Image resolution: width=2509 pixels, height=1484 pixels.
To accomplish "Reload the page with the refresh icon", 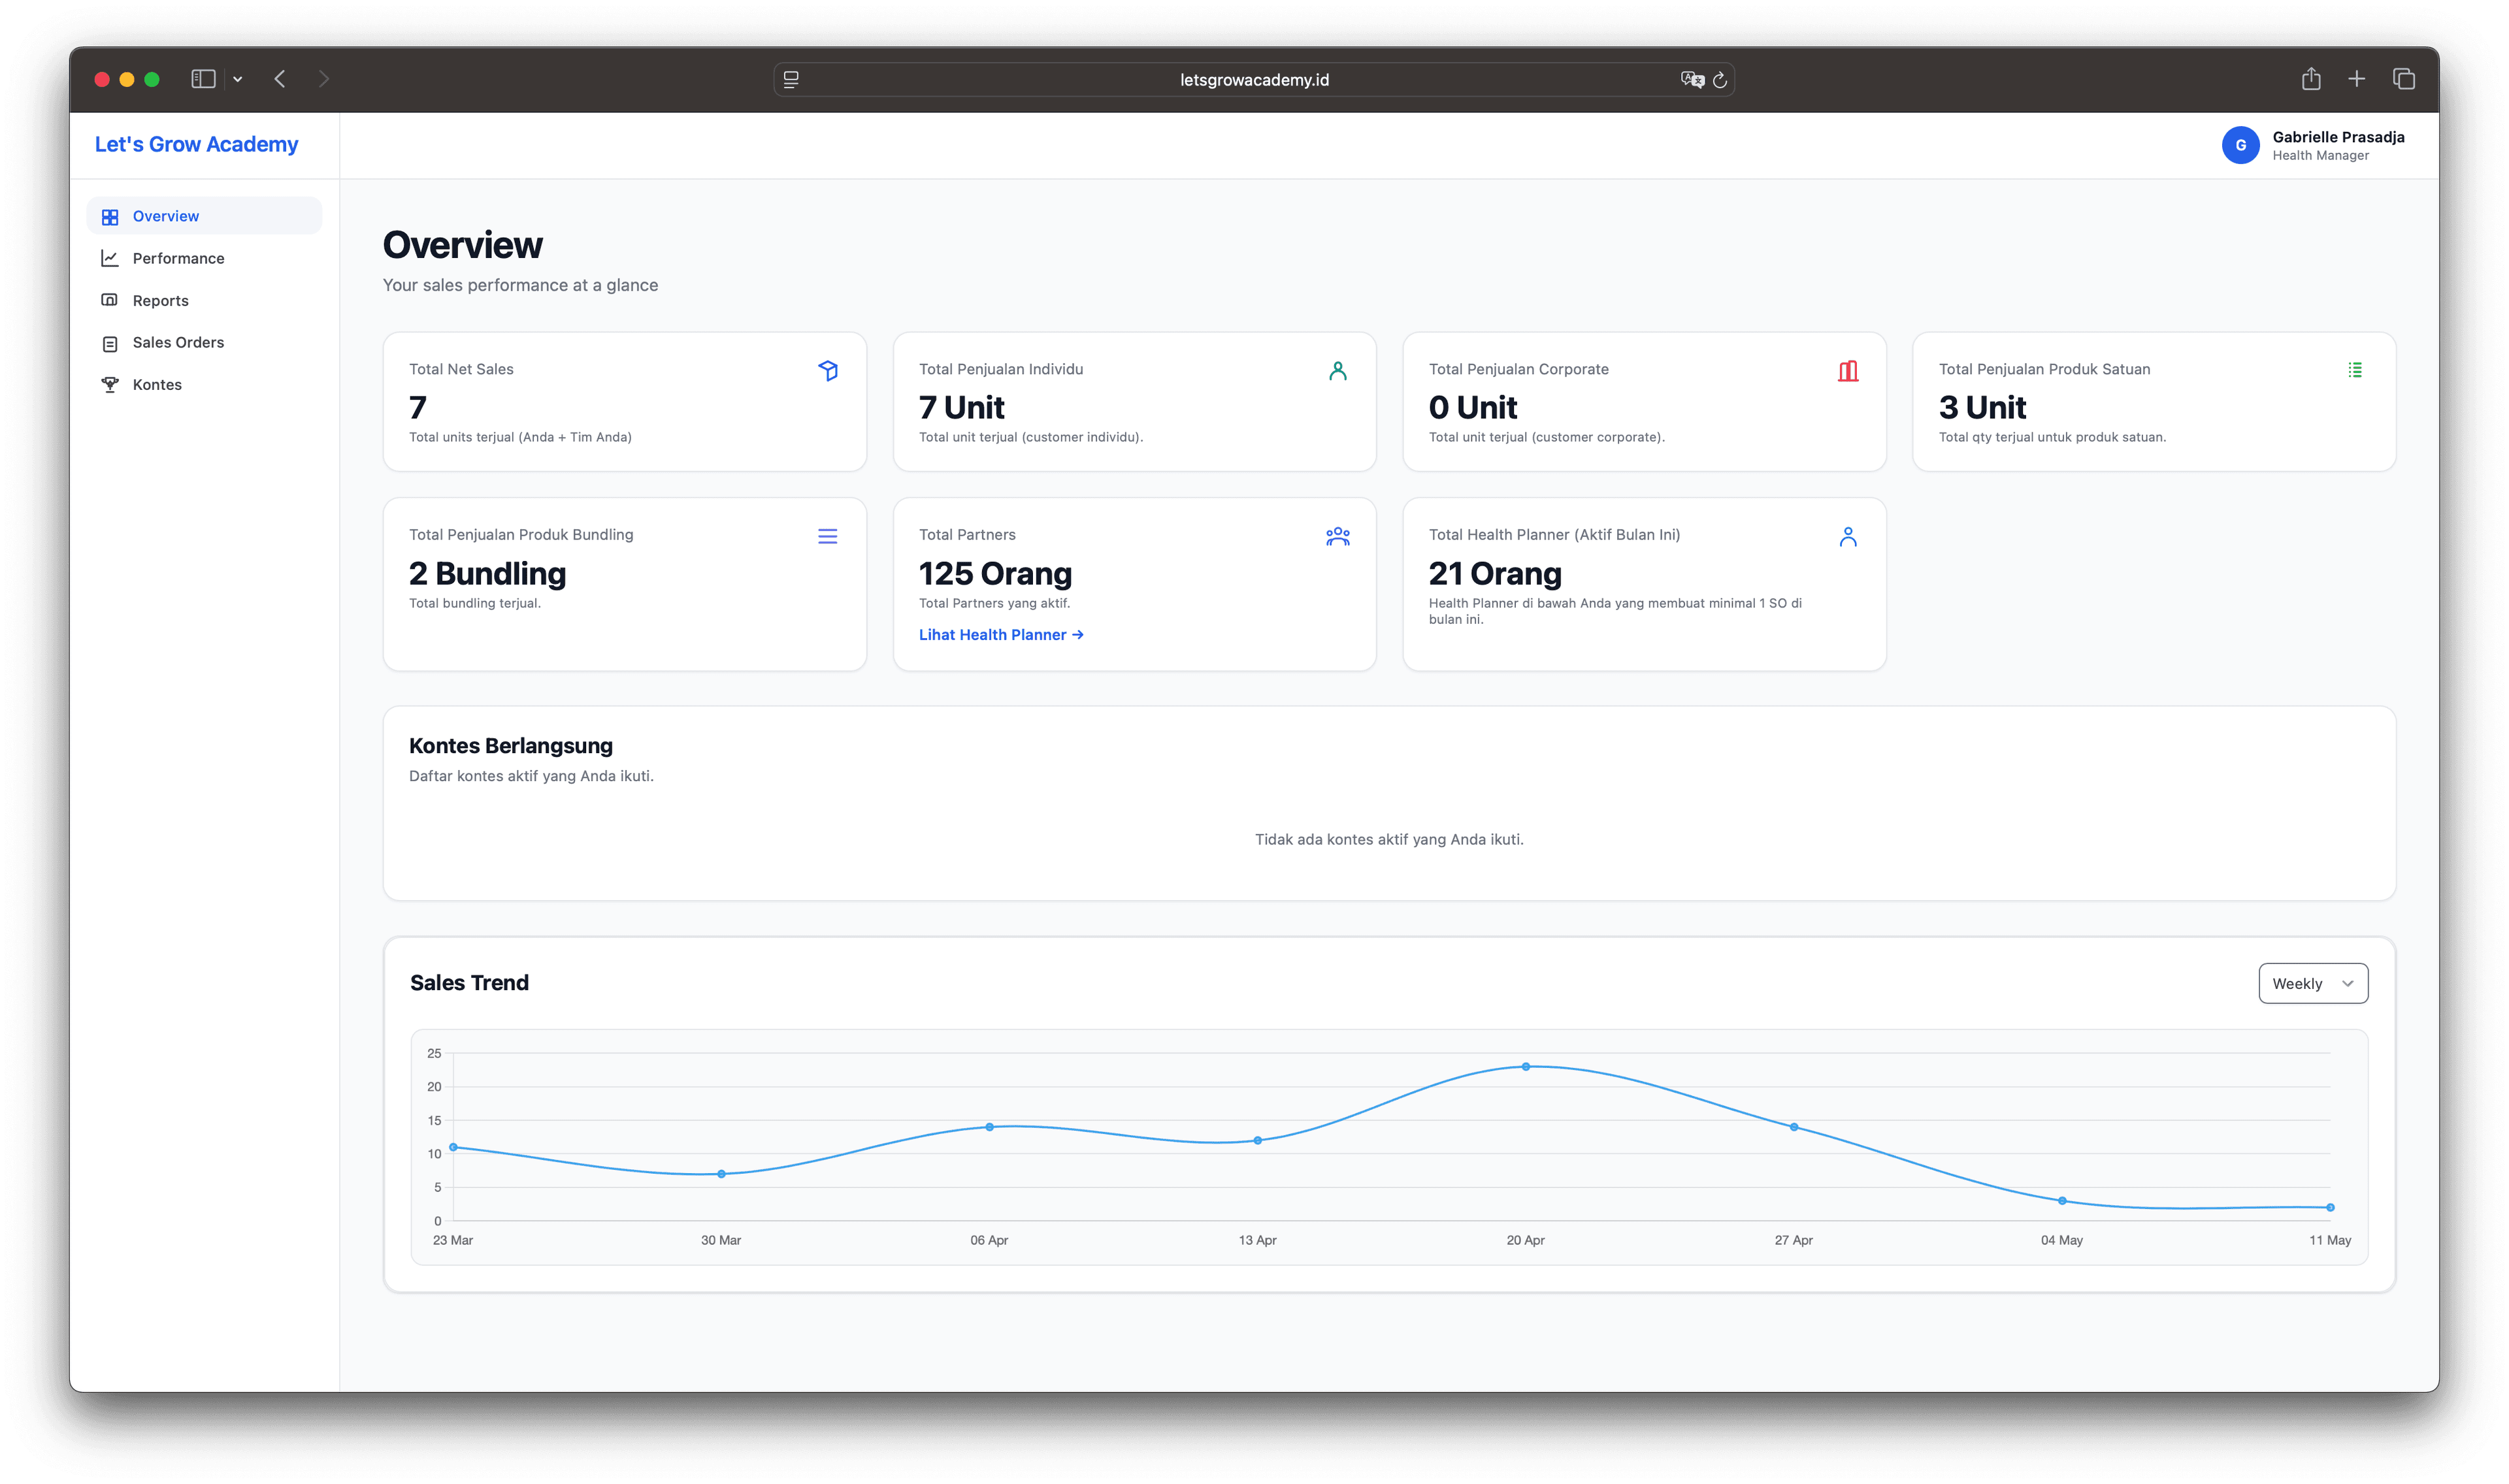I will click(1720, 80).
